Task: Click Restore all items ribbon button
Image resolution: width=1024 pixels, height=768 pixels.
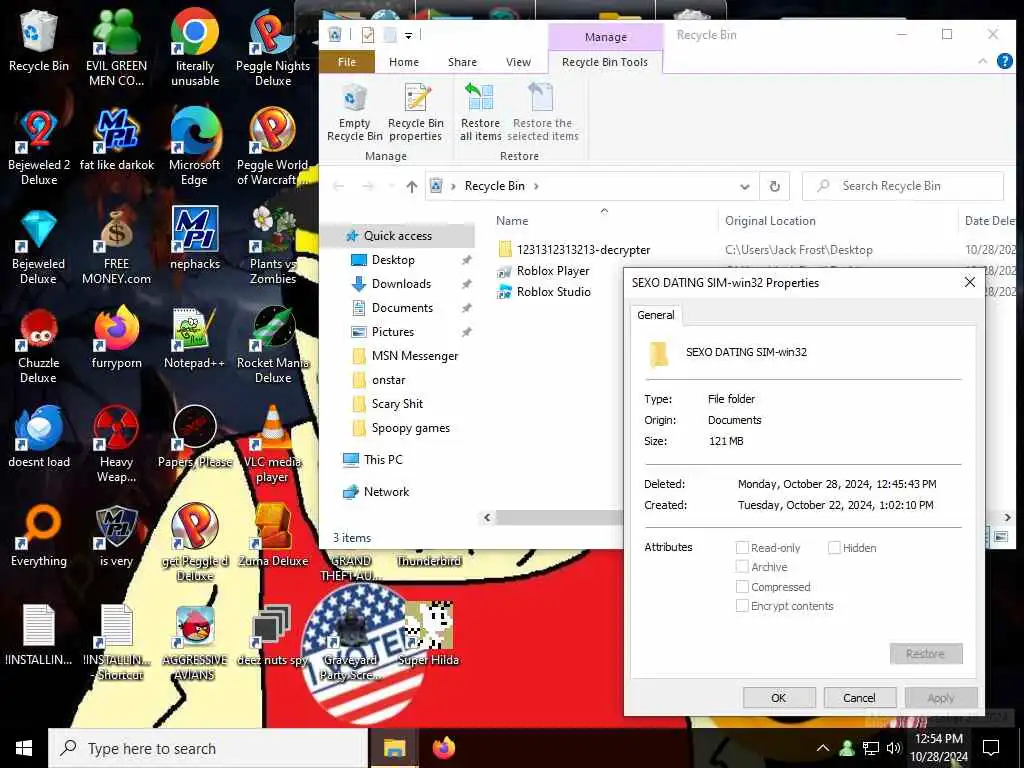Action: pos(480,112)
